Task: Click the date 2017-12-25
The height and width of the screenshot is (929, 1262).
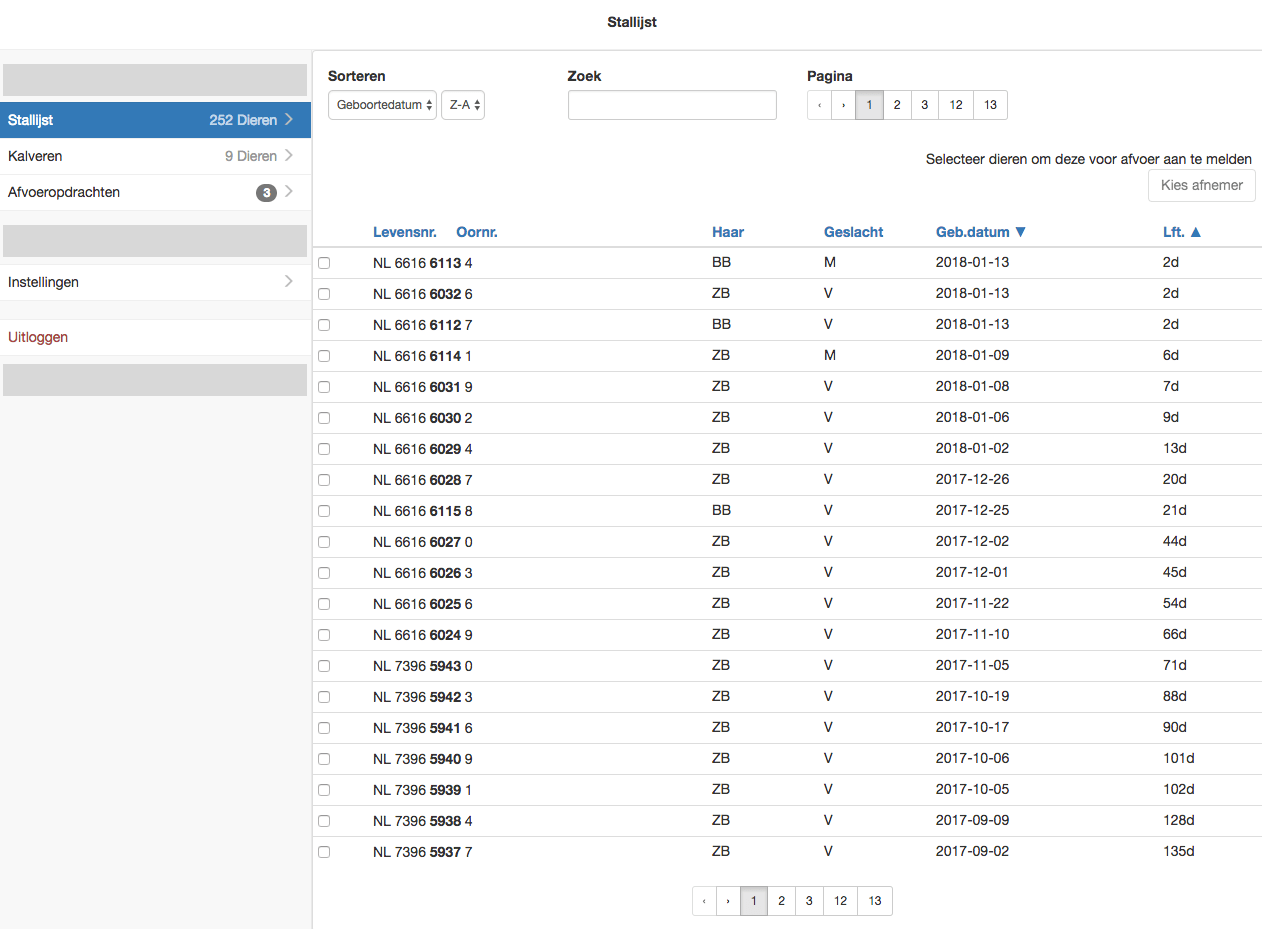Action: pyautogui.click(x=973, y=510)
